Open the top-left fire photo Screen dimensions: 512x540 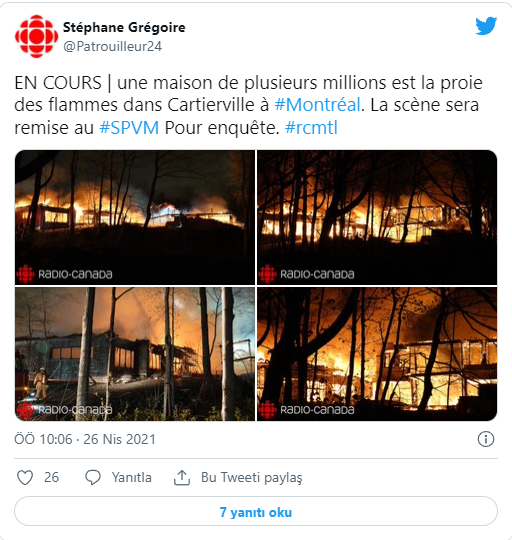(135, 217)
